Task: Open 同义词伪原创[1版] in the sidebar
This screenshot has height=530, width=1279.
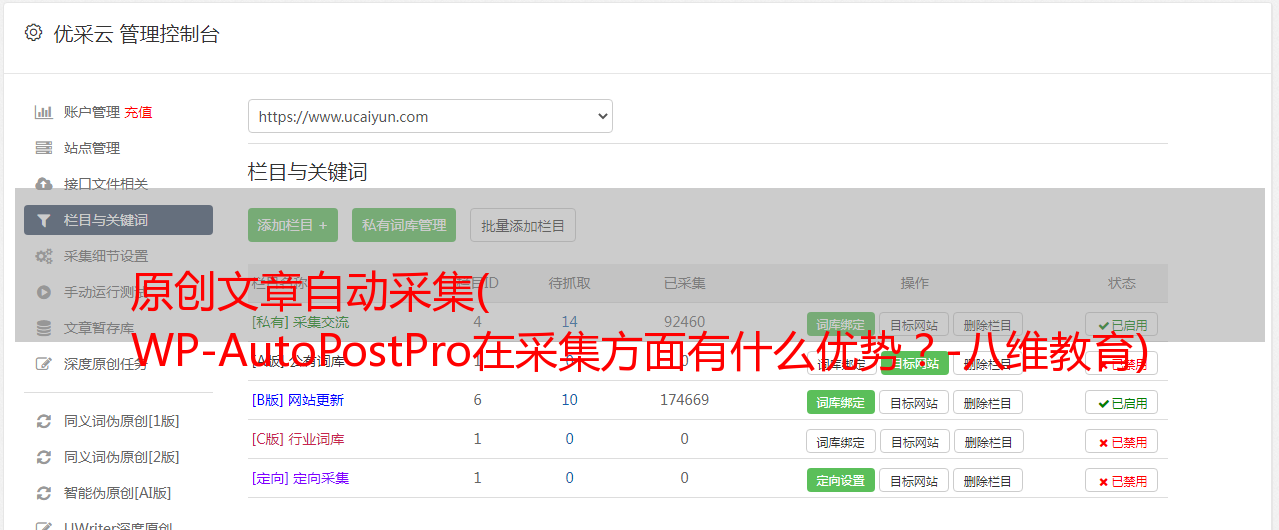Action: pos(122,421)
